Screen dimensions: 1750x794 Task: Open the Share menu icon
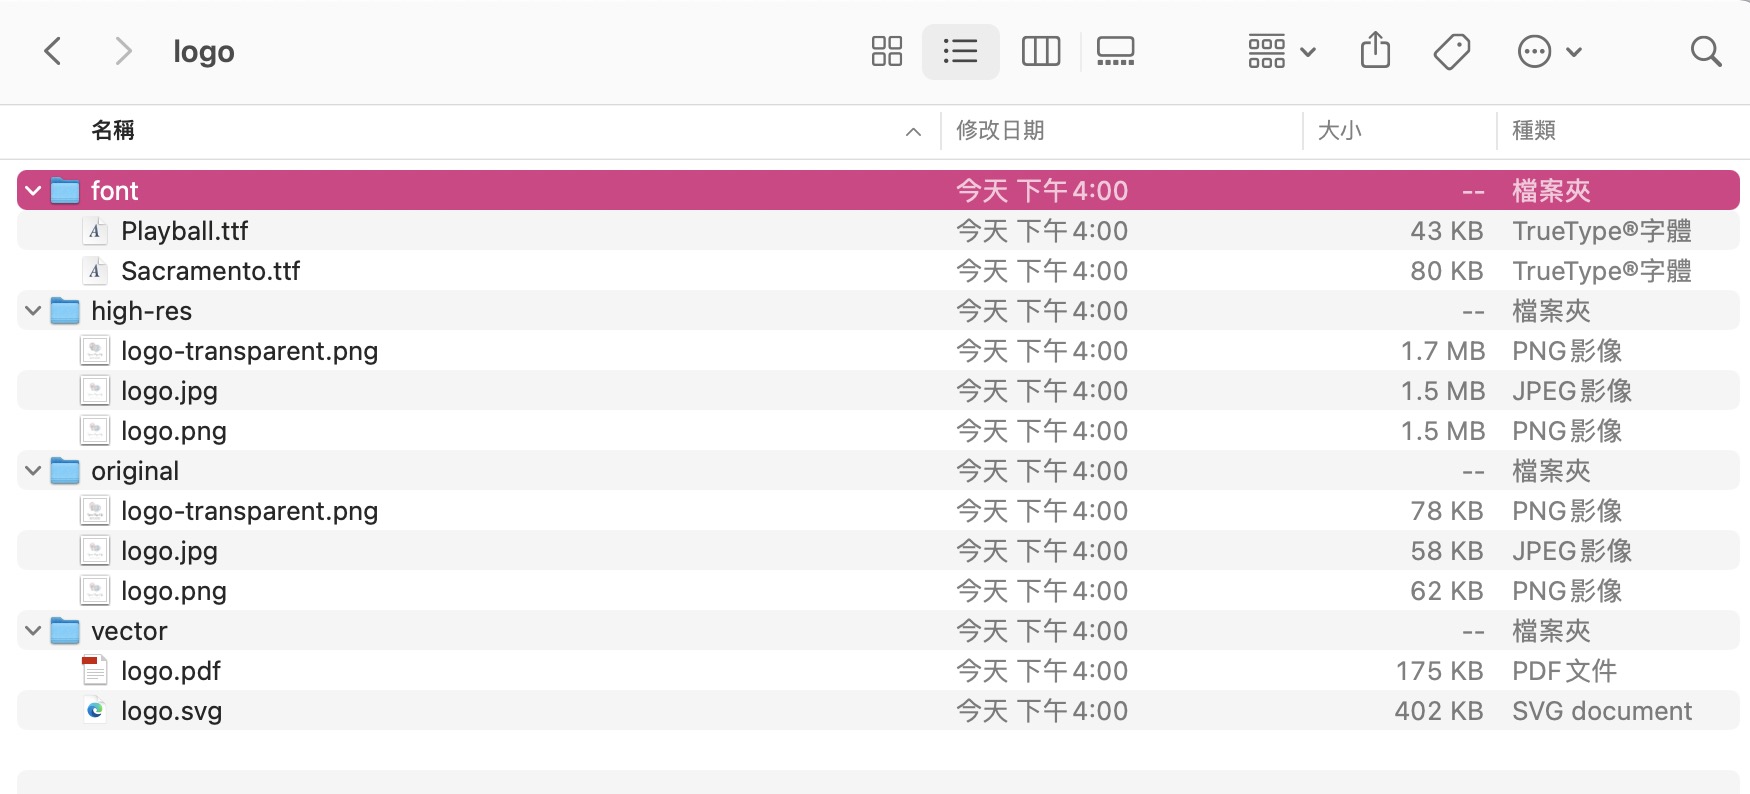point(1375,50)
